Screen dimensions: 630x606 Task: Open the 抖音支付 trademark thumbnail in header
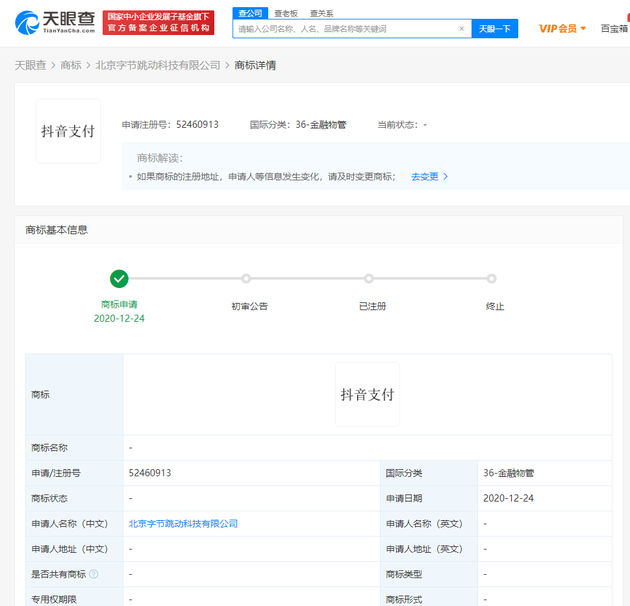pyautogui.click(x=68, y=131)
